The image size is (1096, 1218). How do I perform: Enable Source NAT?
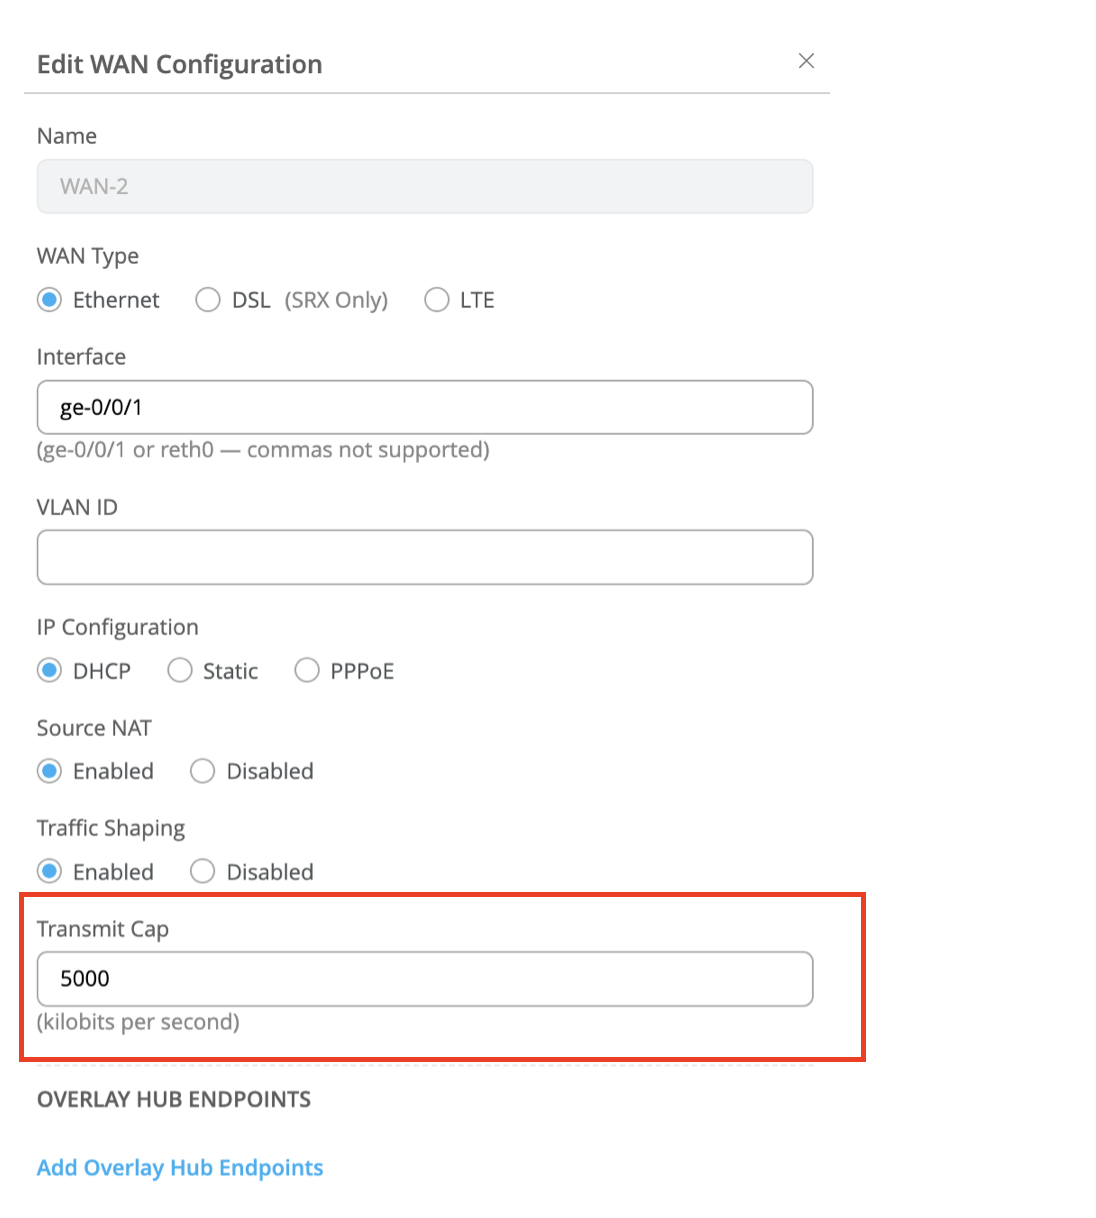click(x=49, y=771)
